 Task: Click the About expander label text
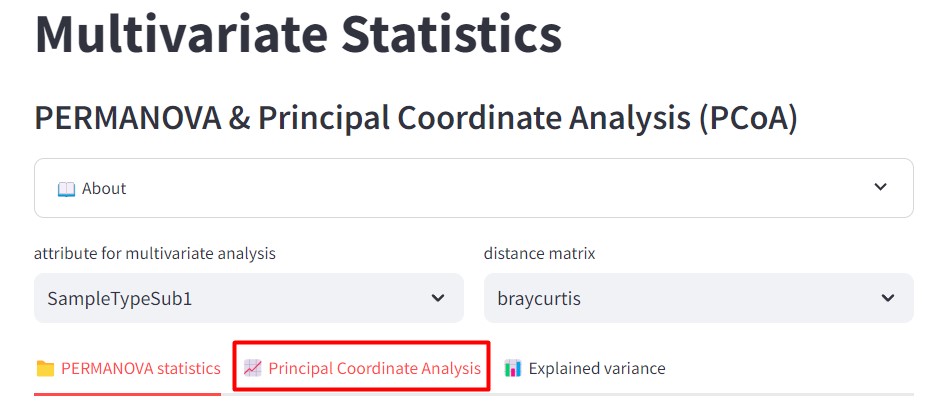pyautogui.click(x=104, y=189)
